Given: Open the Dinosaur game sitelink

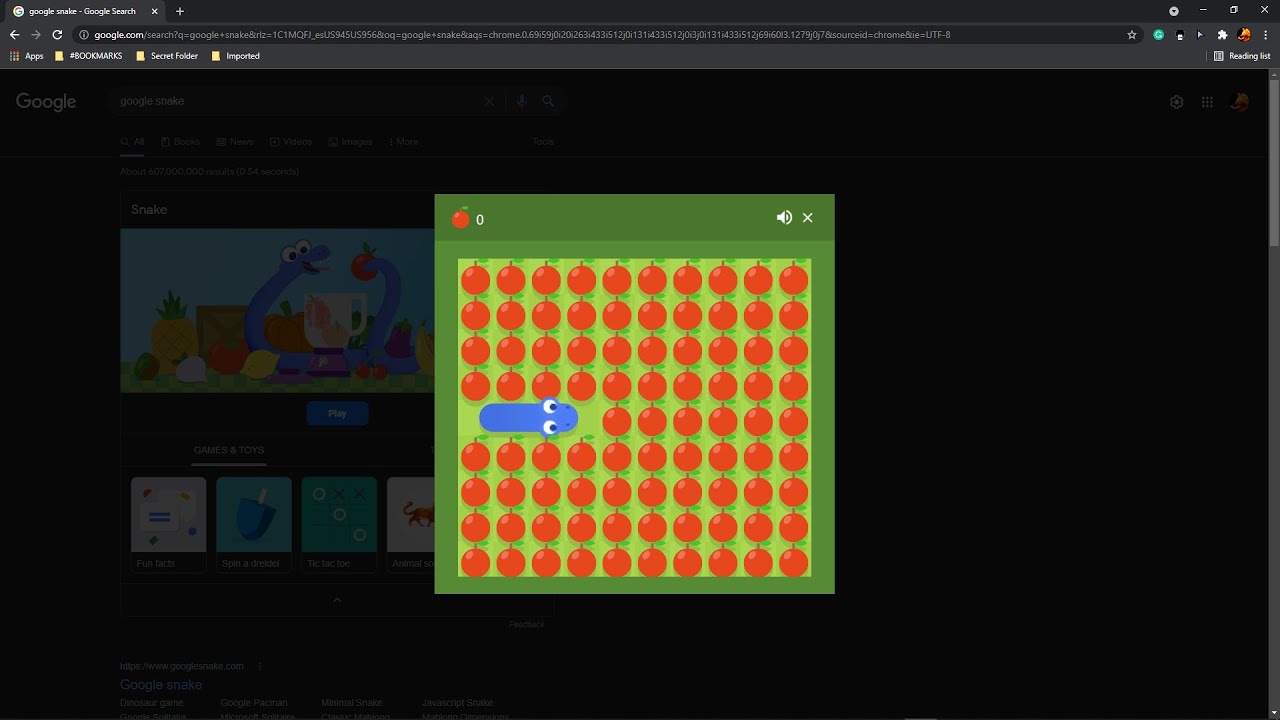Looking at the screenshot, I should (x=152, y=703).
